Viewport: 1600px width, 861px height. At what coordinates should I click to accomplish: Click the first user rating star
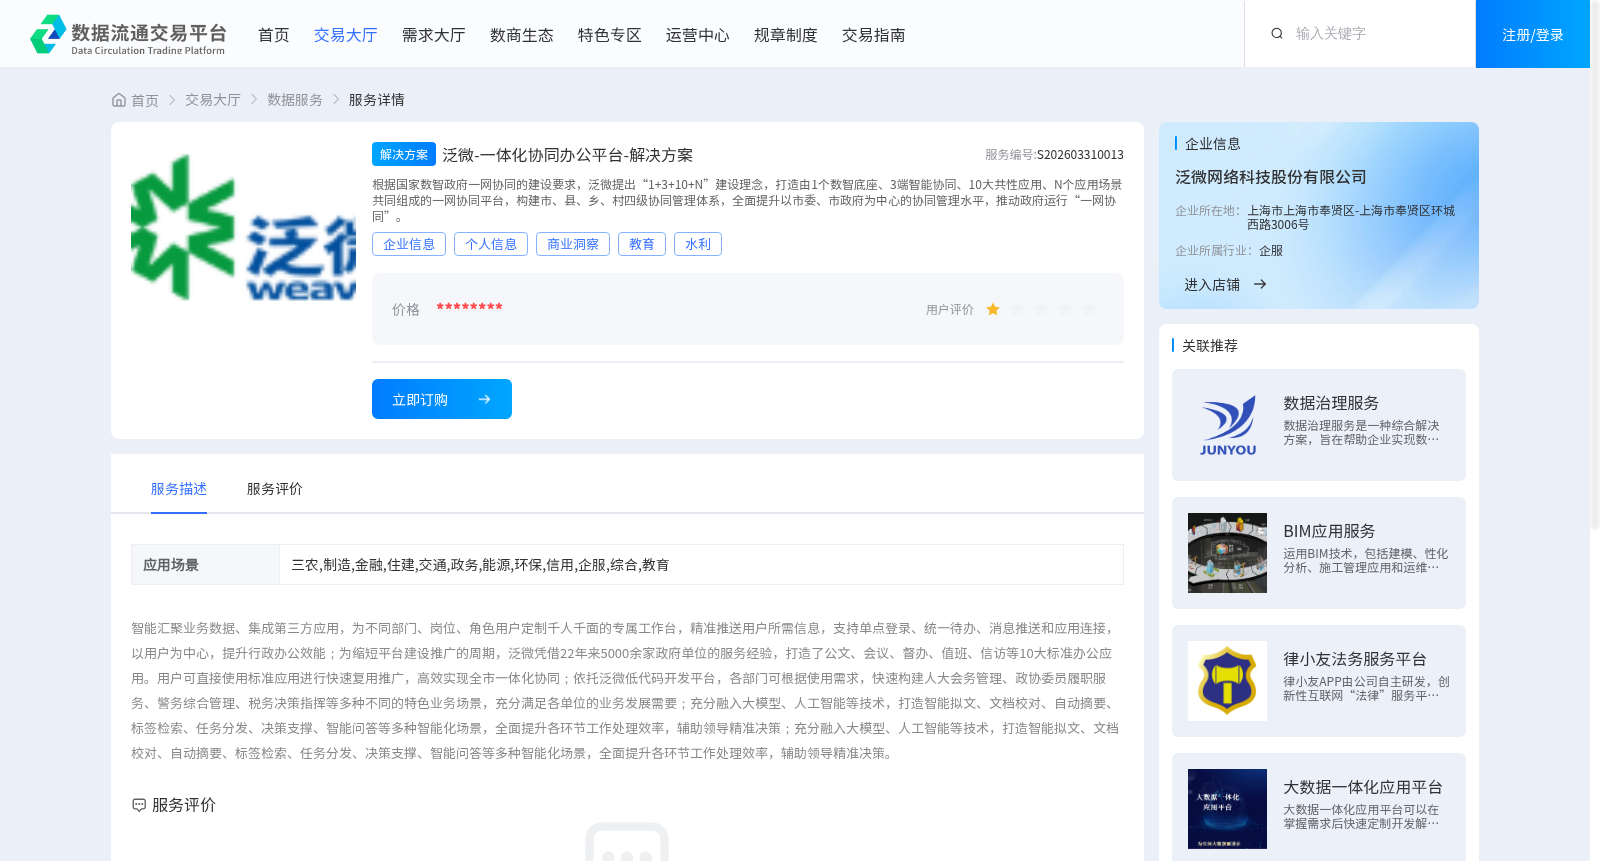993,310
